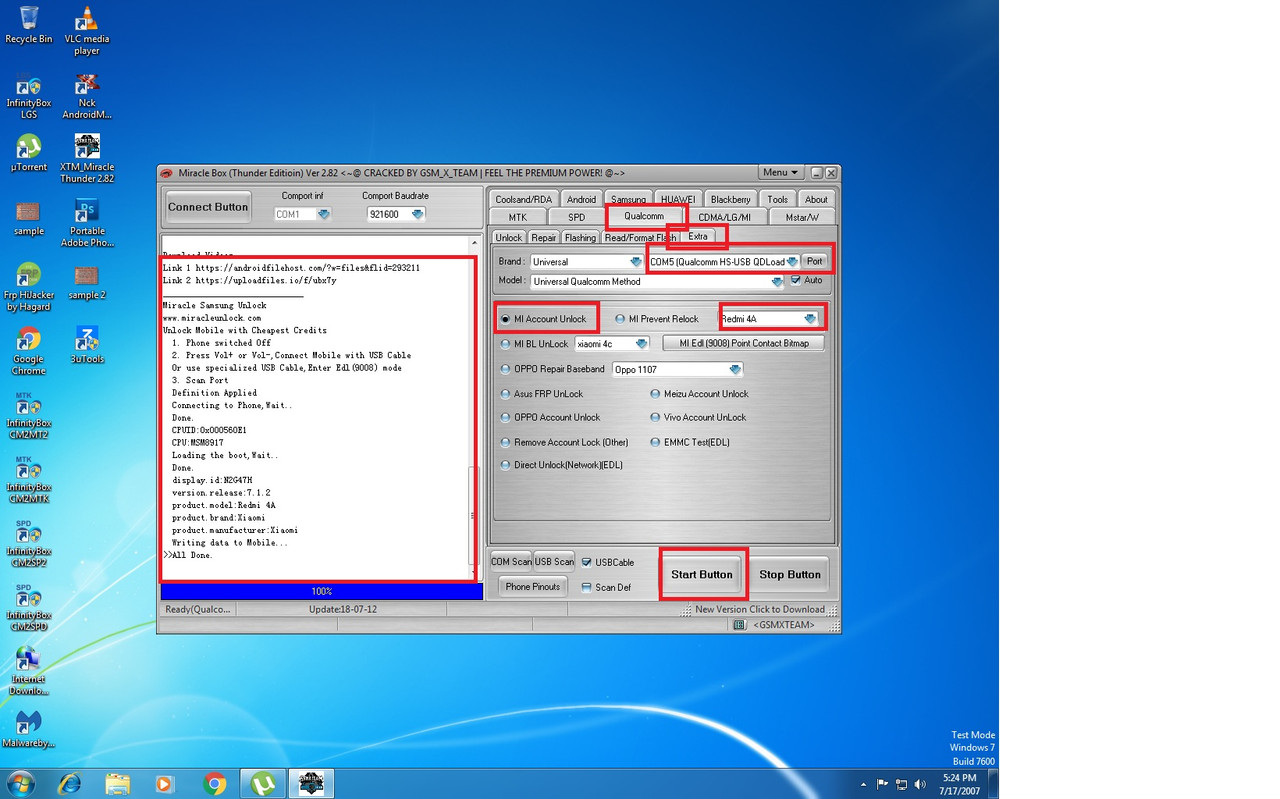This screenshot has height=799, width=1280.
Task: Click the Phone Pinouts button
Action: [x=533, y=587]
